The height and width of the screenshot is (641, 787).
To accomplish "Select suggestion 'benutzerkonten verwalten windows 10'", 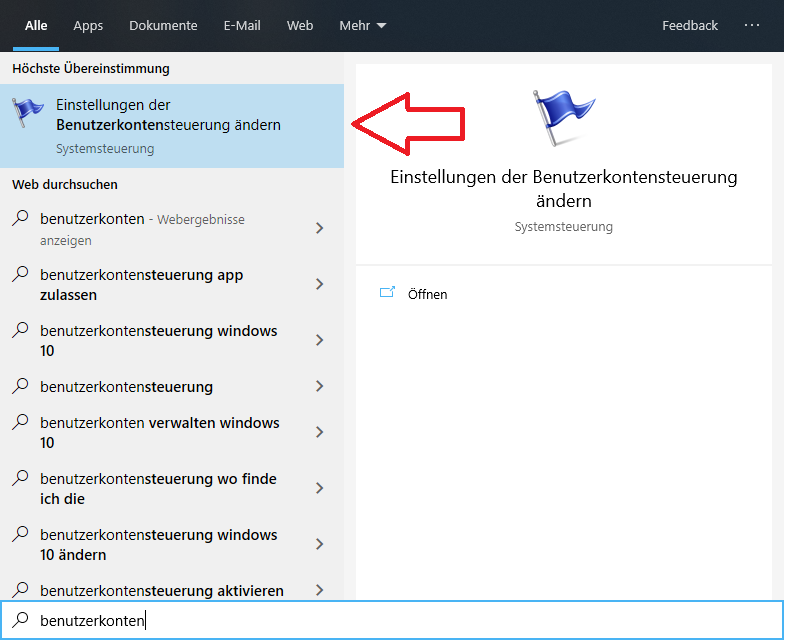I will pyautogui.click(x=172, y=432).
